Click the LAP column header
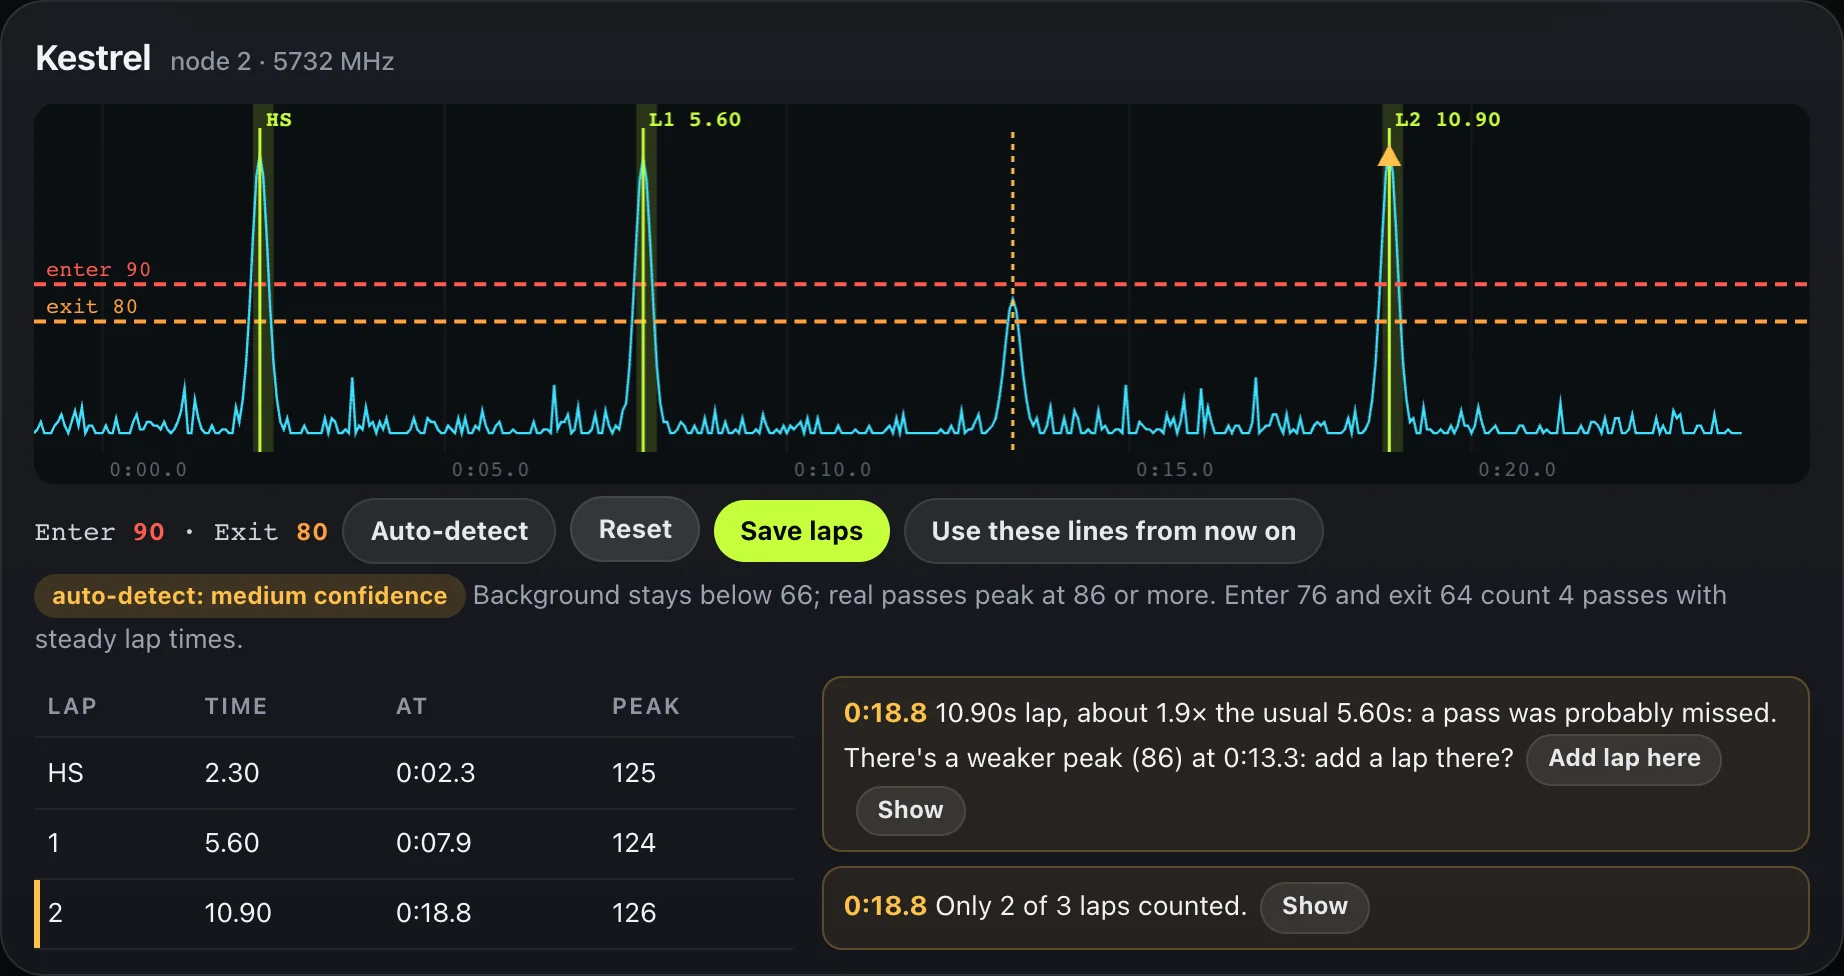 coord(72,706)
